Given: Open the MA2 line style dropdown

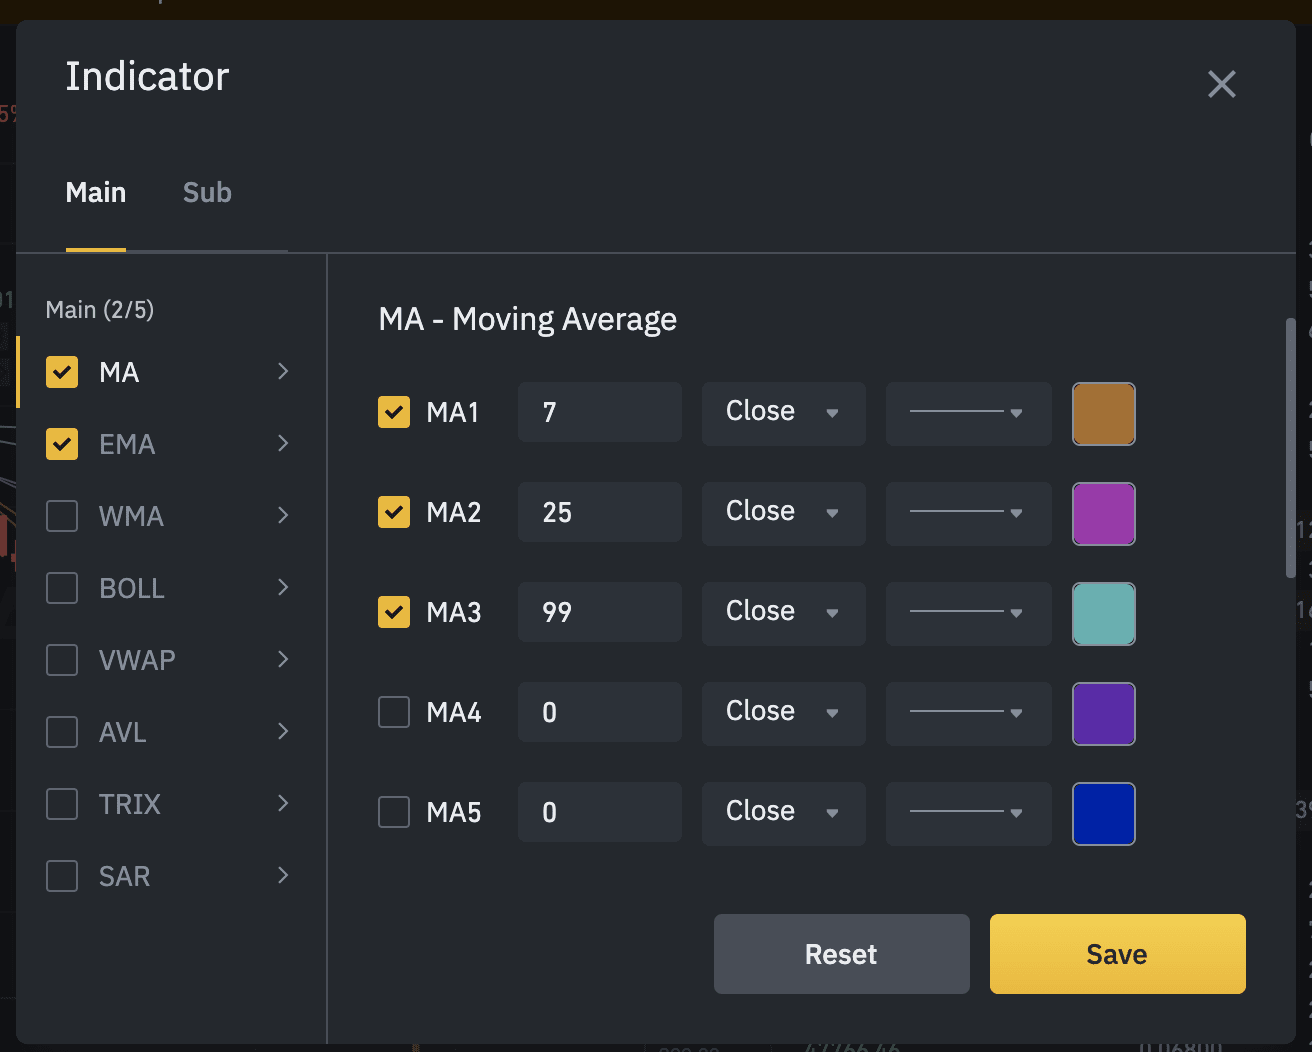Looking at the screenshot, I should [x=967, y=513].
